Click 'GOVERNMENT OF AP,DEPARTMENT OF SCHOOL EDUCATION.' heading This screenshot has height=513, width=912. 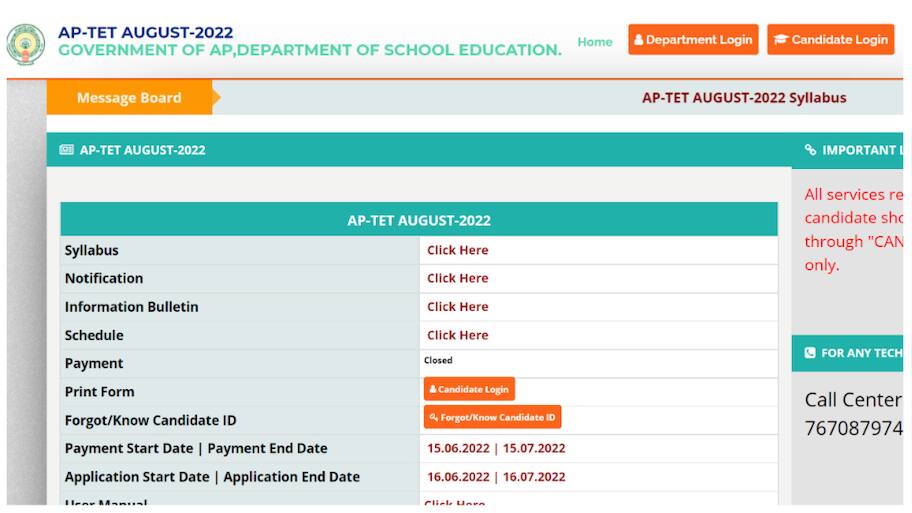click(310, 50)
